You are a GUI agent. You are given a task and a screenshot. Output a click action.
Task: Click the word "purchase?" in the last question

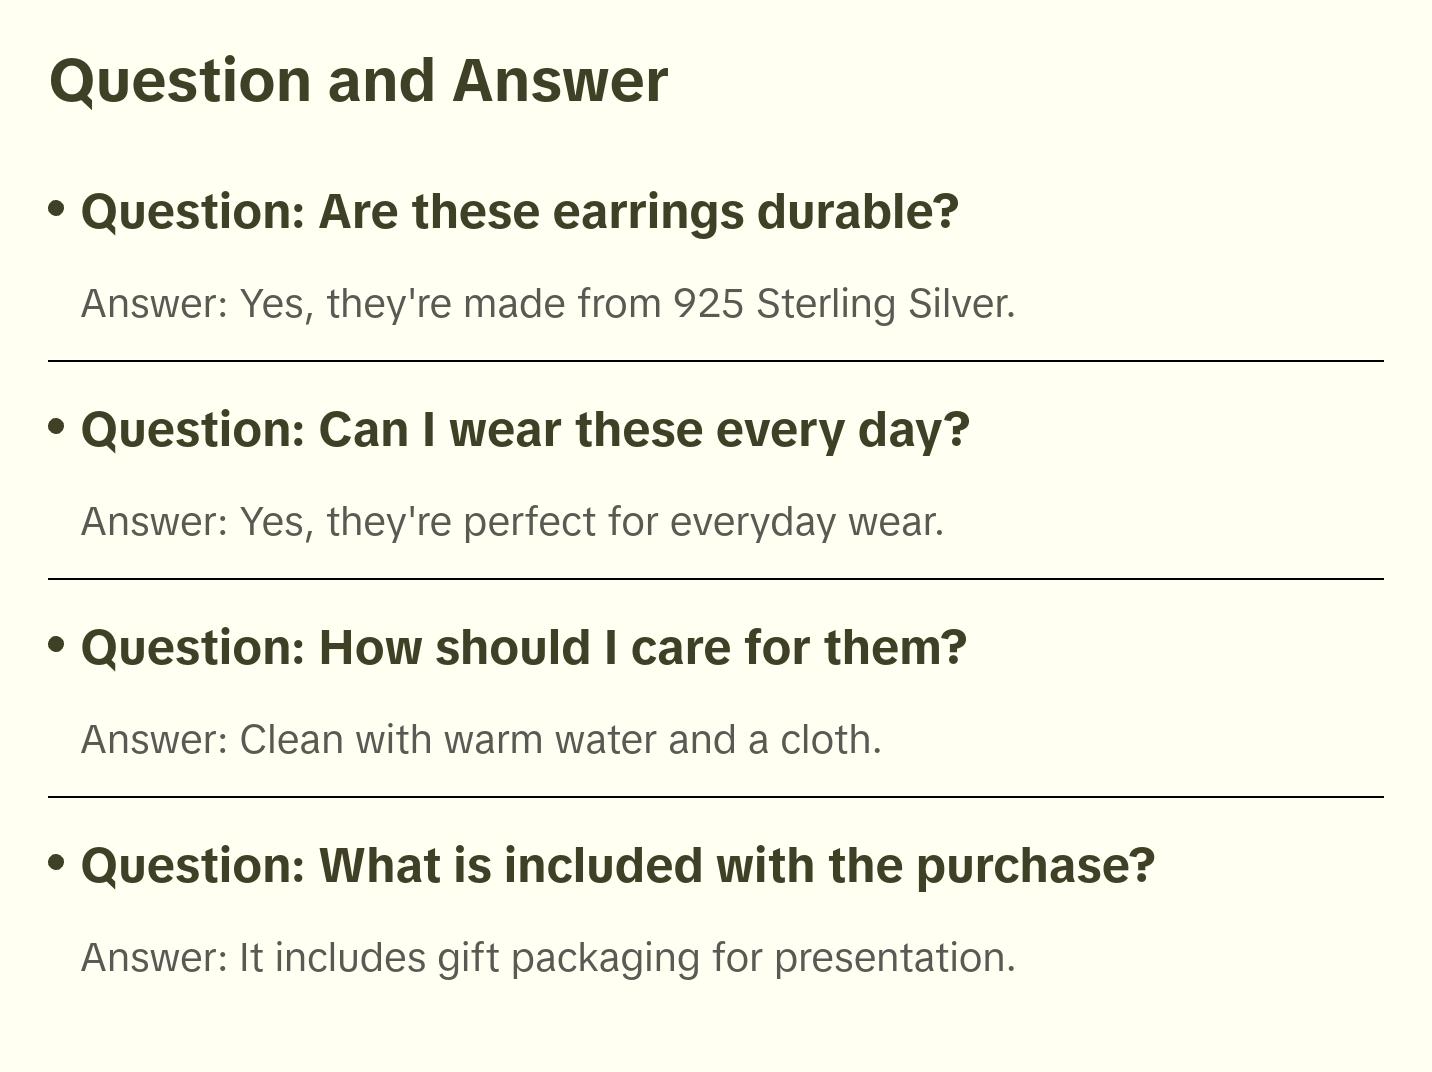(1035, 866)
